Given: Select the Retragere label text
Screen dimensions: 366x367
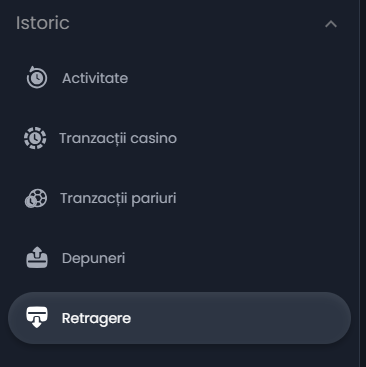Looking at the screenshot, I should (x=96, y=318).
